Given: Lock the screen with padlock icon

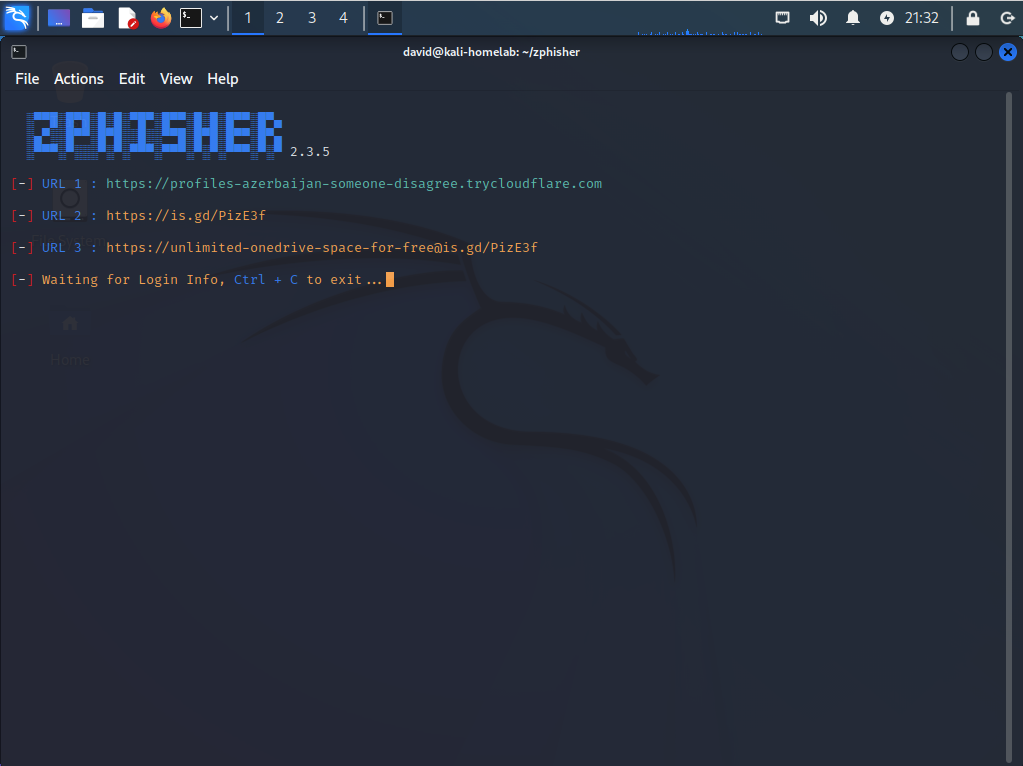Looking at the screenshot, I should coord(973,18).
